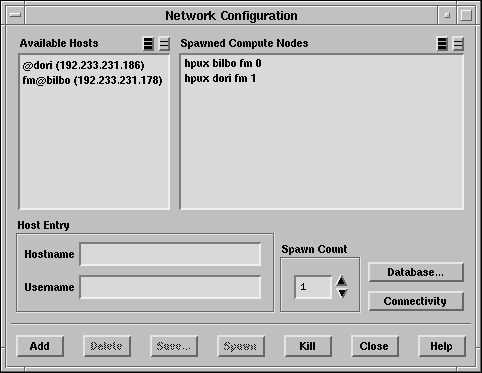Select all Spawned Compute Nodes with filled list icon
482x373 pixels.
442,44
